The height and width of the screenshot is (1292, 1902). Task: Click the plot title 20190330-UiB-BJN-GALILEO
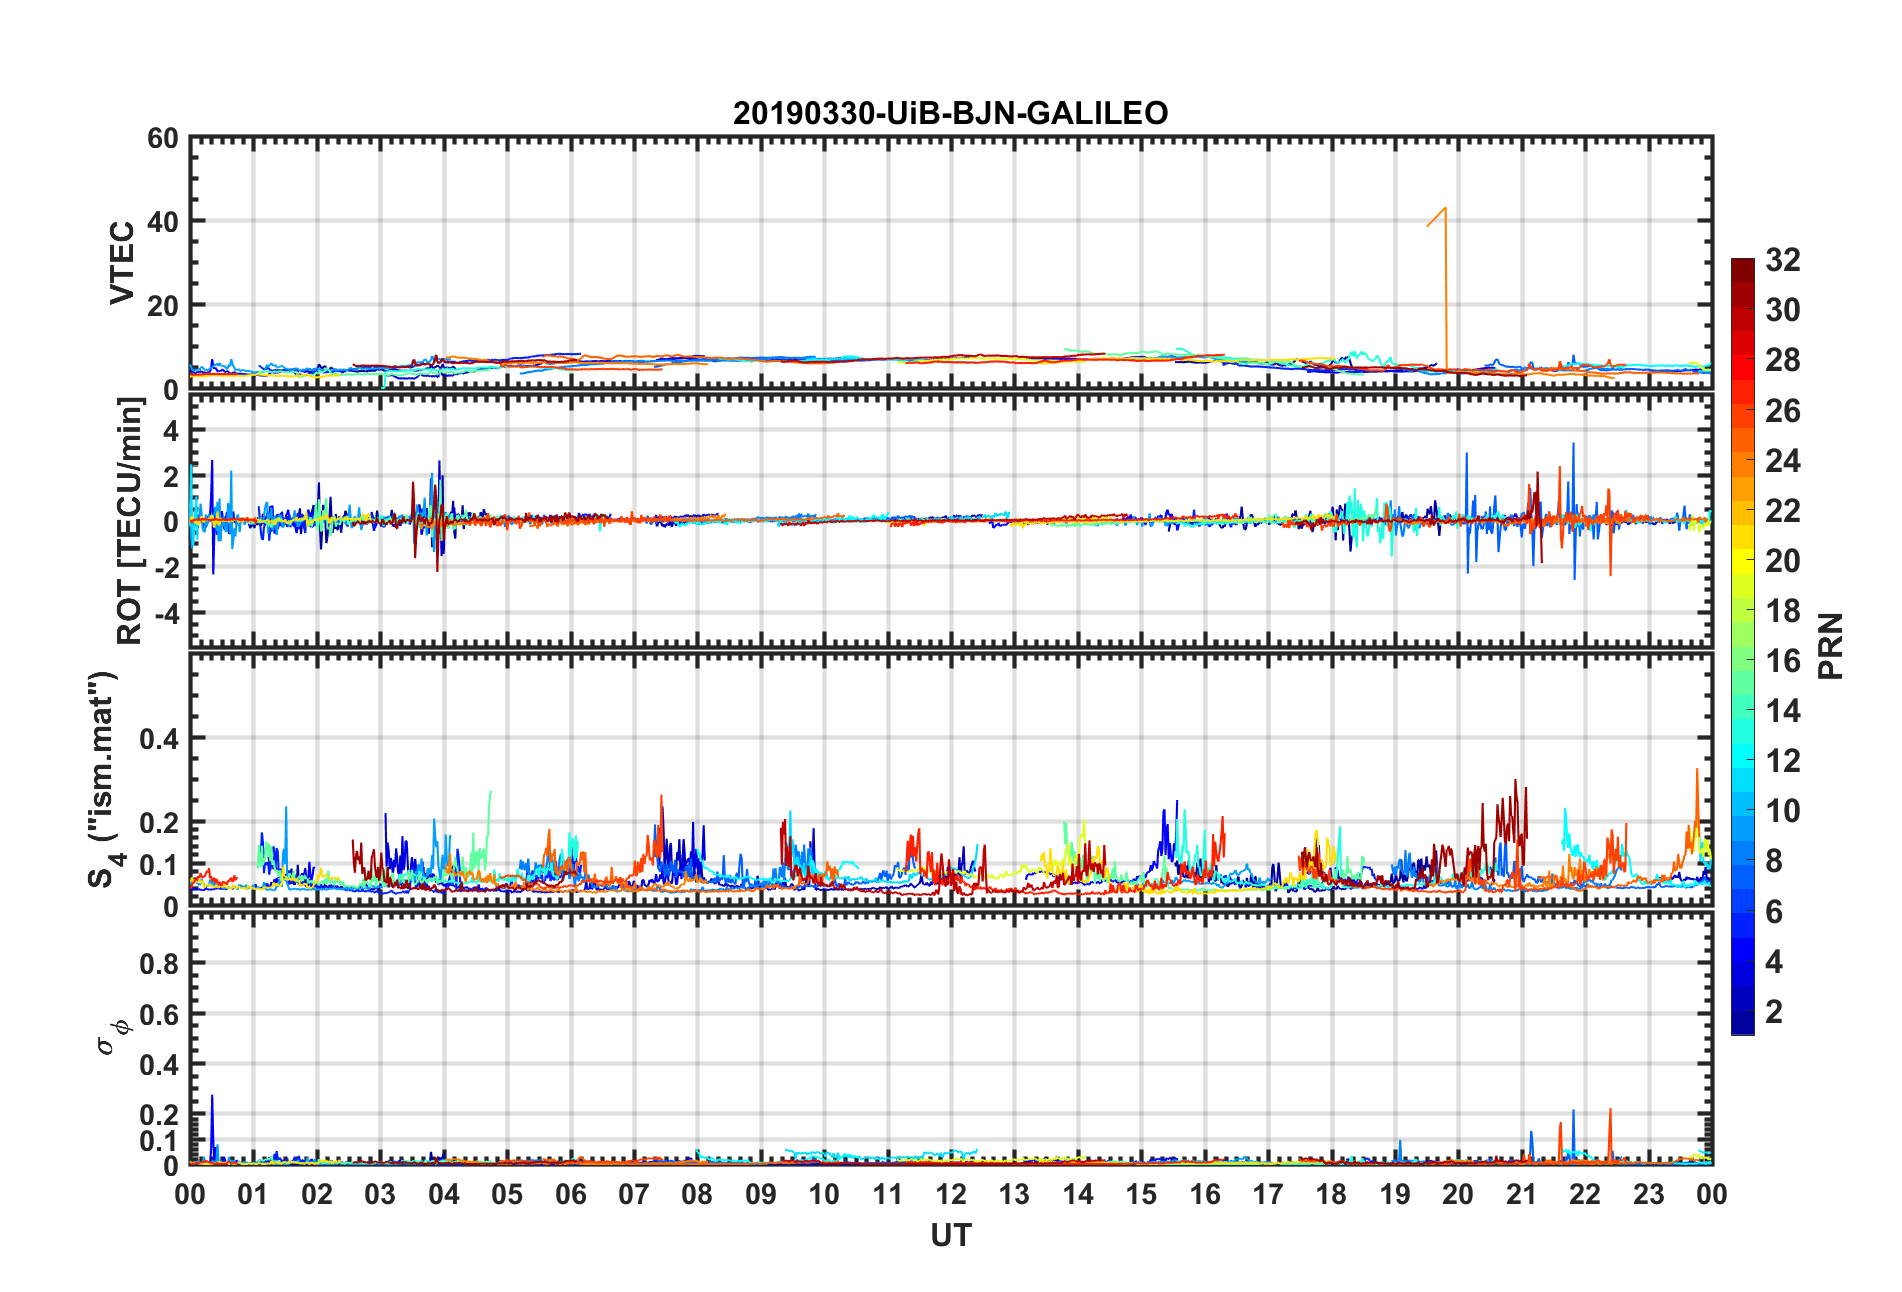pyautogui.click(x=950, y=113)
